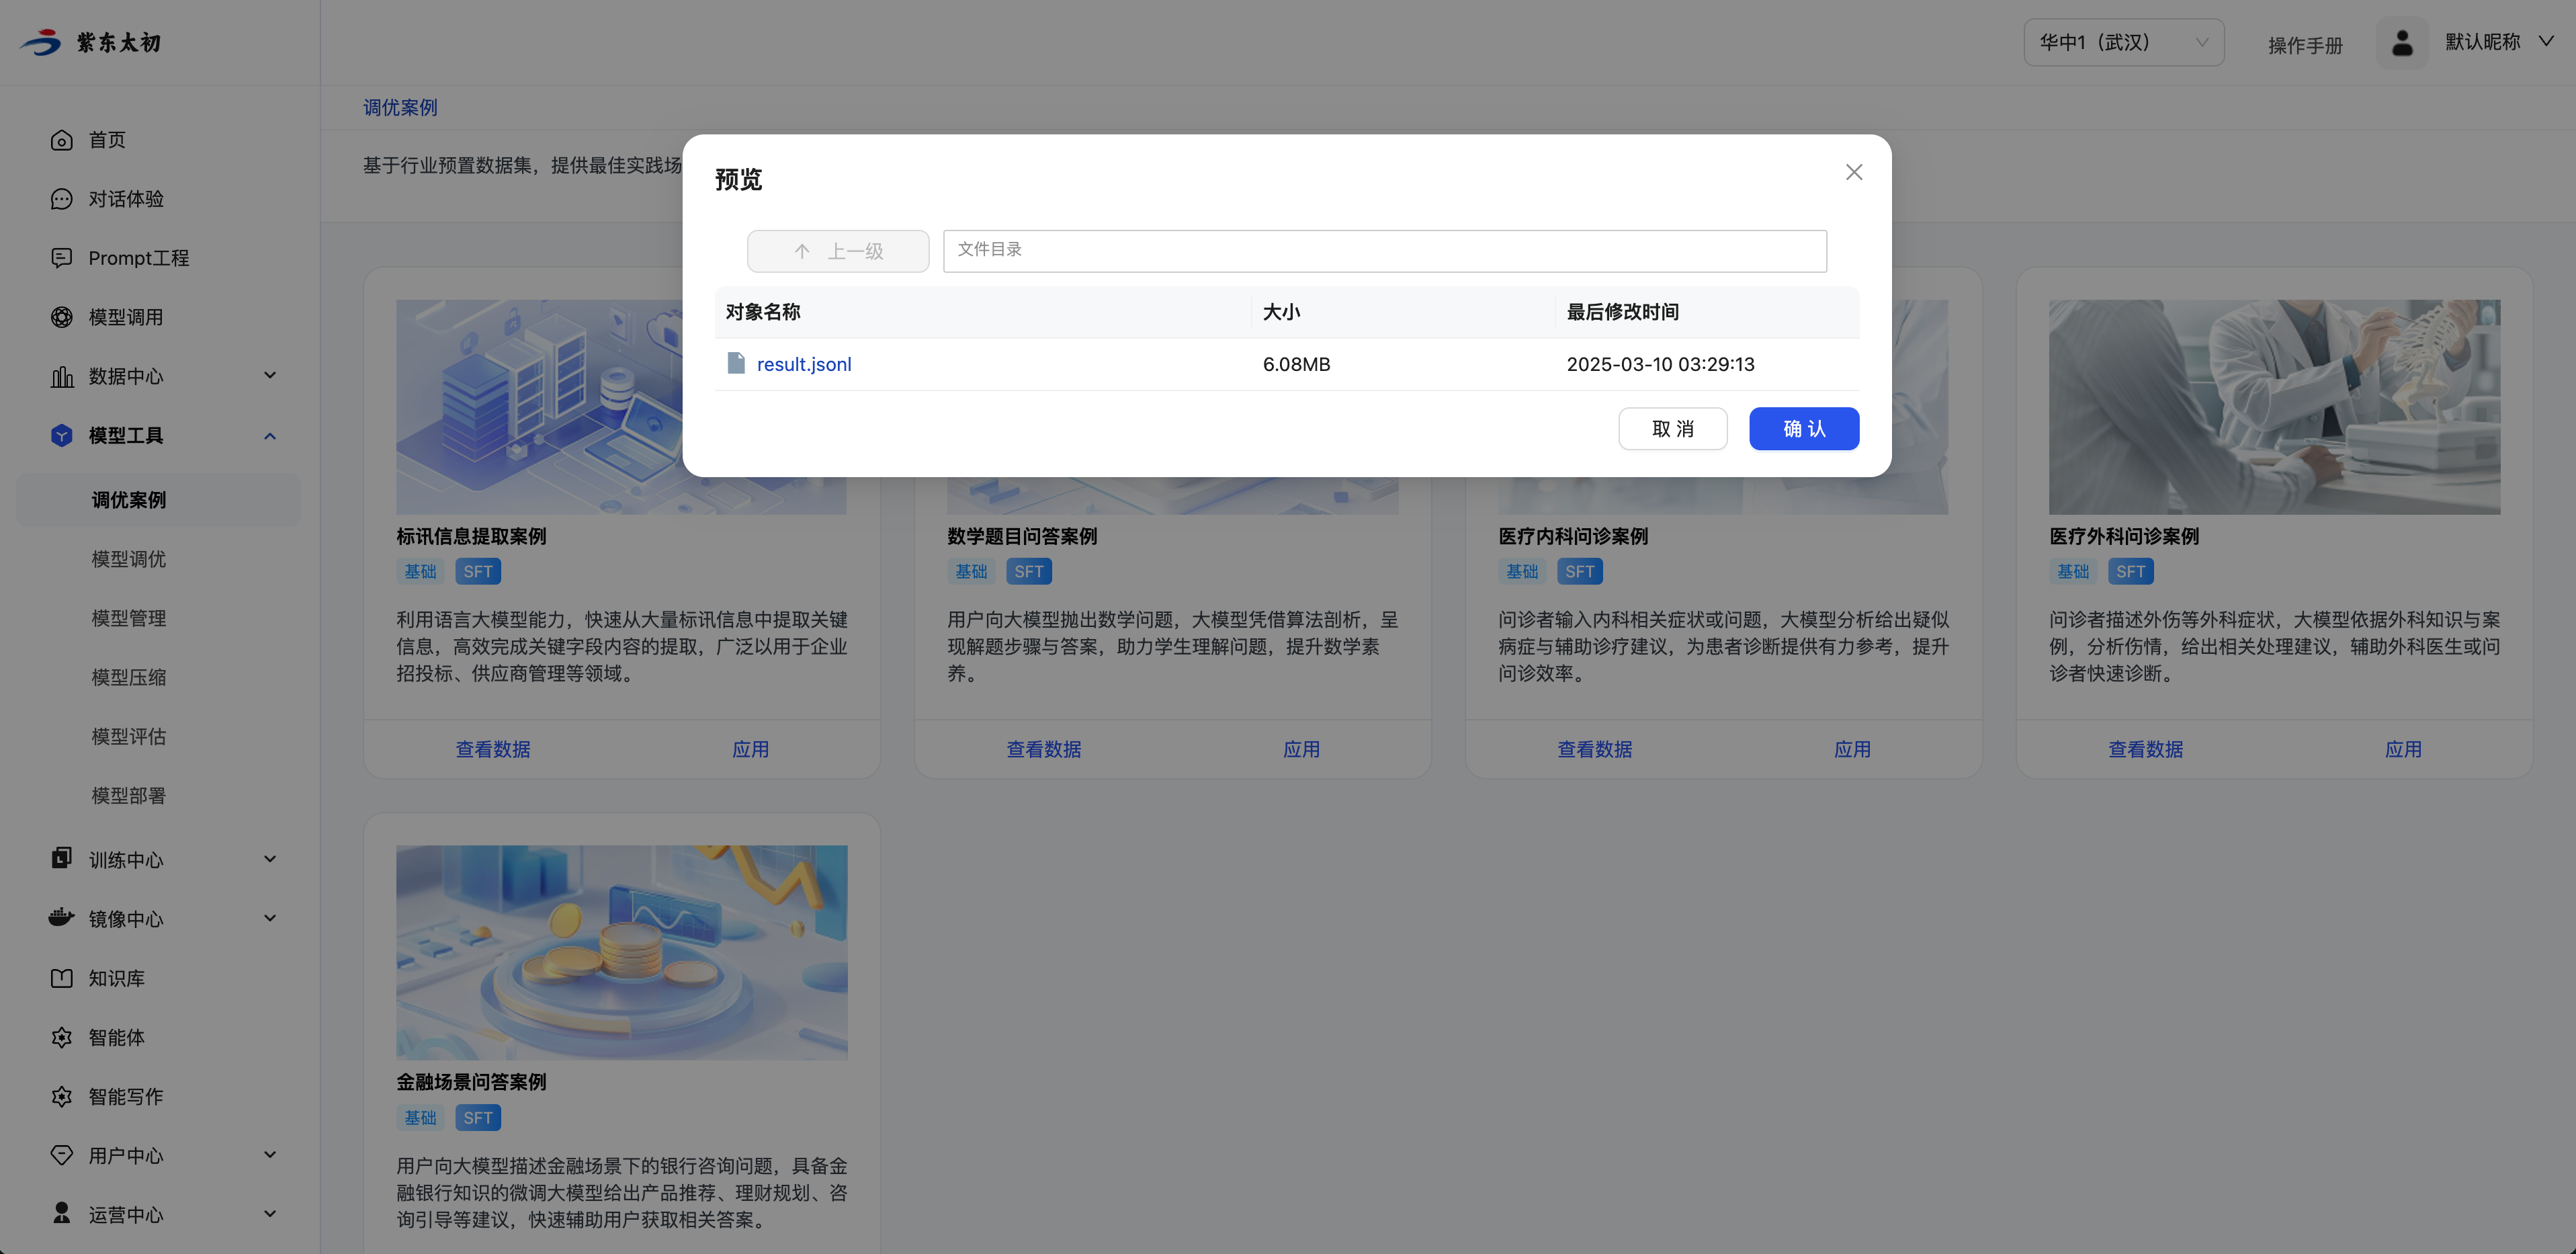Open the 模型调优 submenu item
Viewport: 2576px width, 1254px height.
[129, 559]
